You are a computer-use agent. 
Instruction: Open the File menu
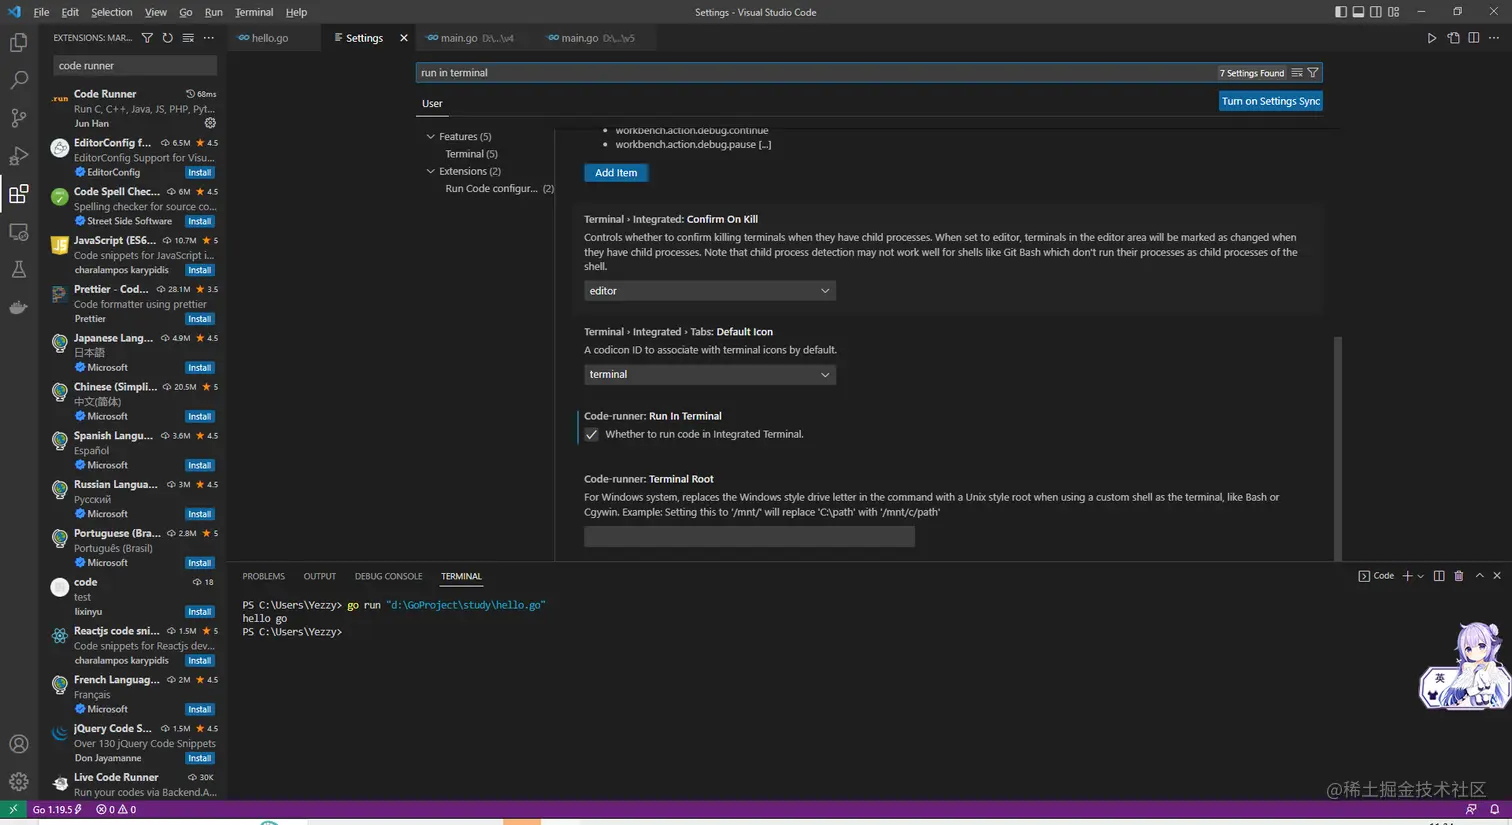click(x=41, y=12)
